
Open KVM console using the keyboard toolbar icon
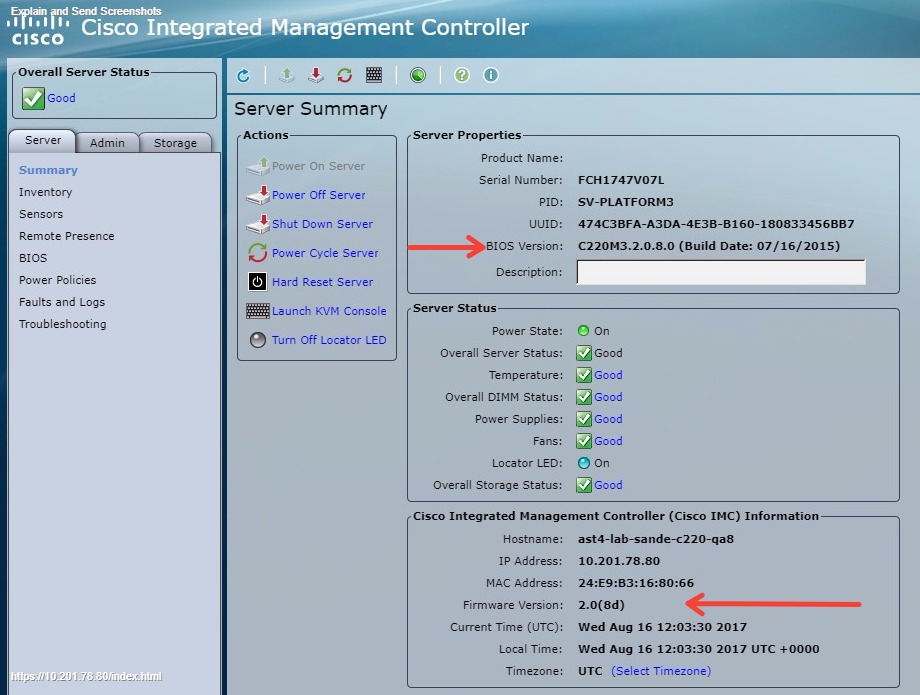click(373, 74)
